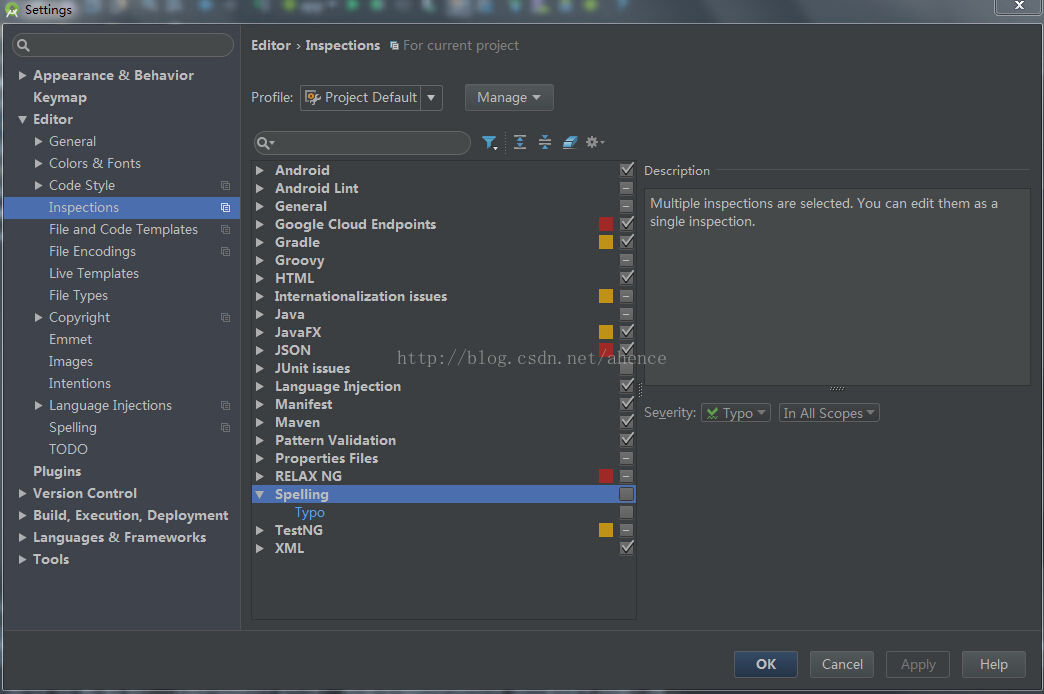Image resolution: width=1044 pixels, height=694 pixels.
Task: Click project-level icon beside Spelling setting
Action: tap(226, 427)
